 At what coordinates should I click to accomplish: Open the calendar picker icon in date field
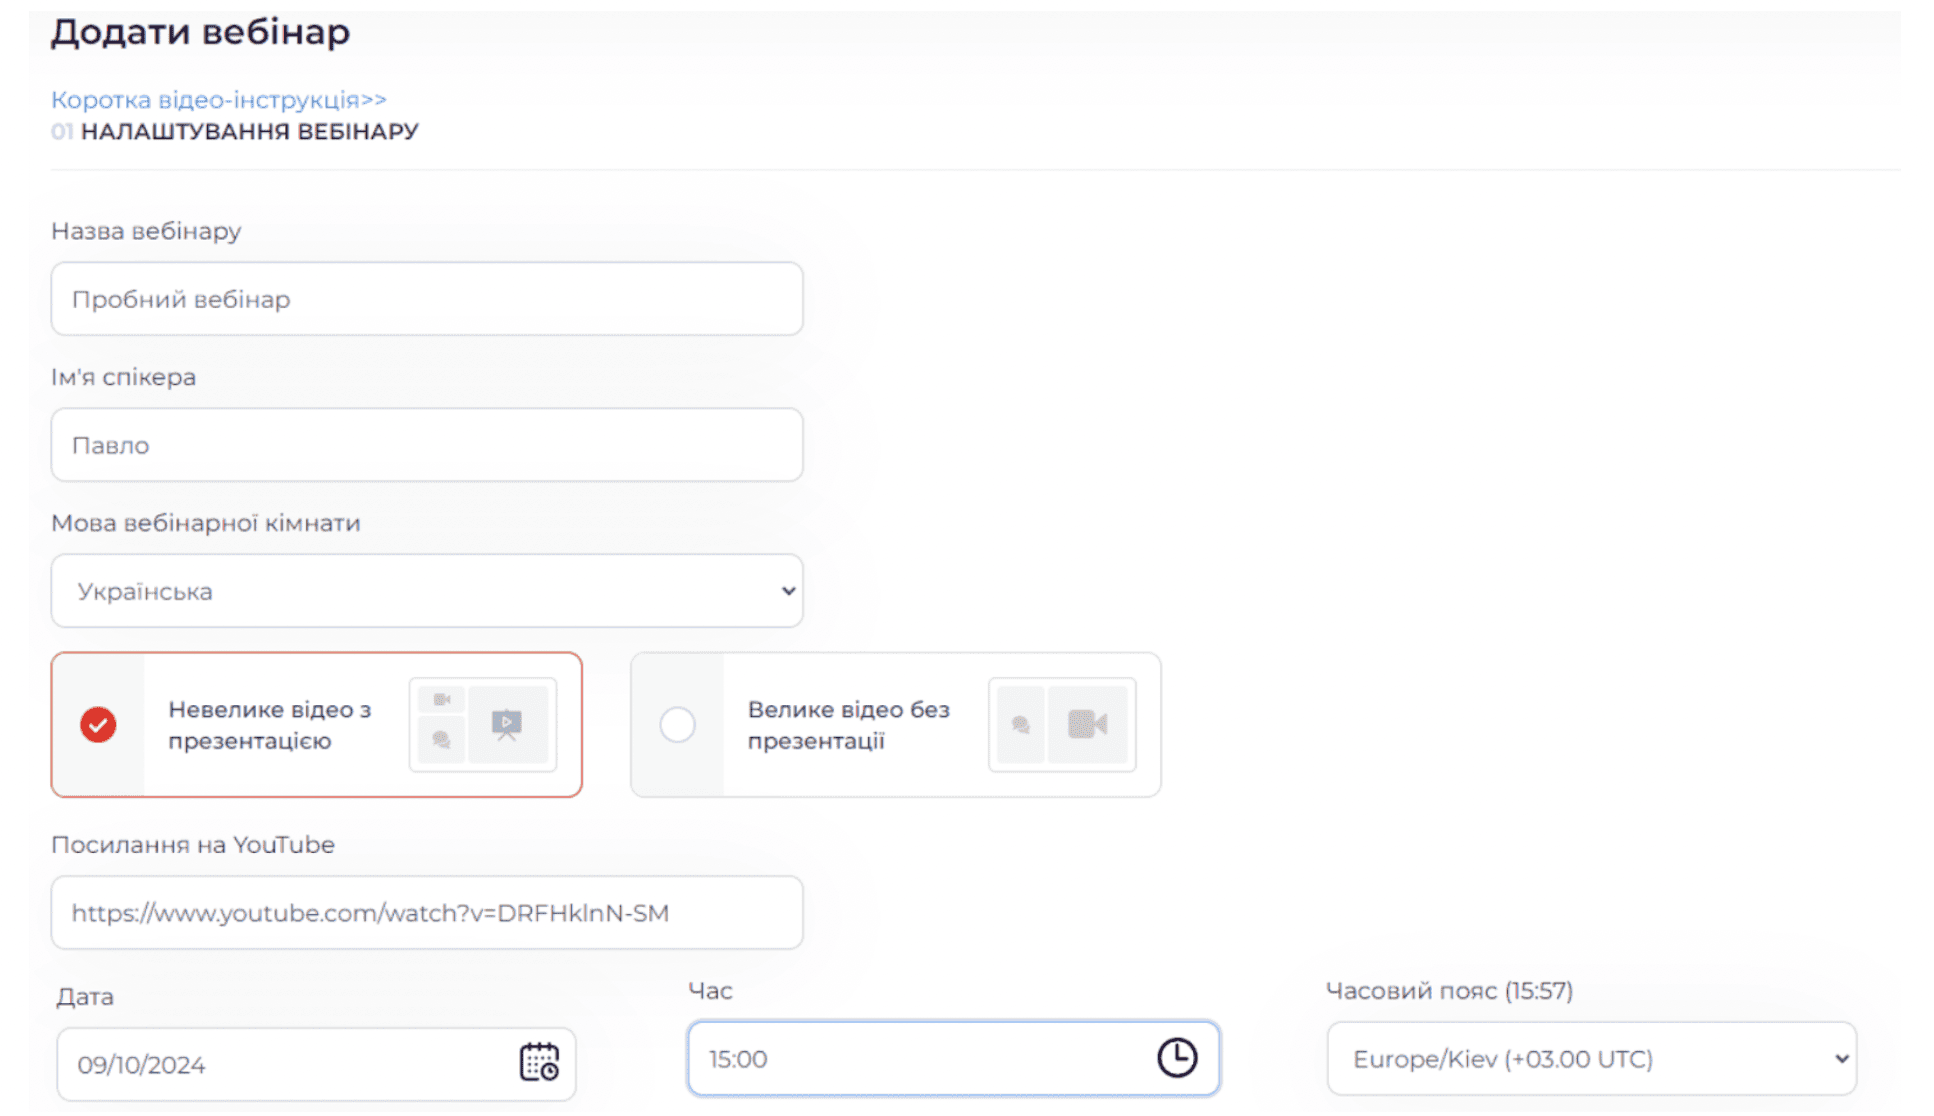coord(539,1062)
